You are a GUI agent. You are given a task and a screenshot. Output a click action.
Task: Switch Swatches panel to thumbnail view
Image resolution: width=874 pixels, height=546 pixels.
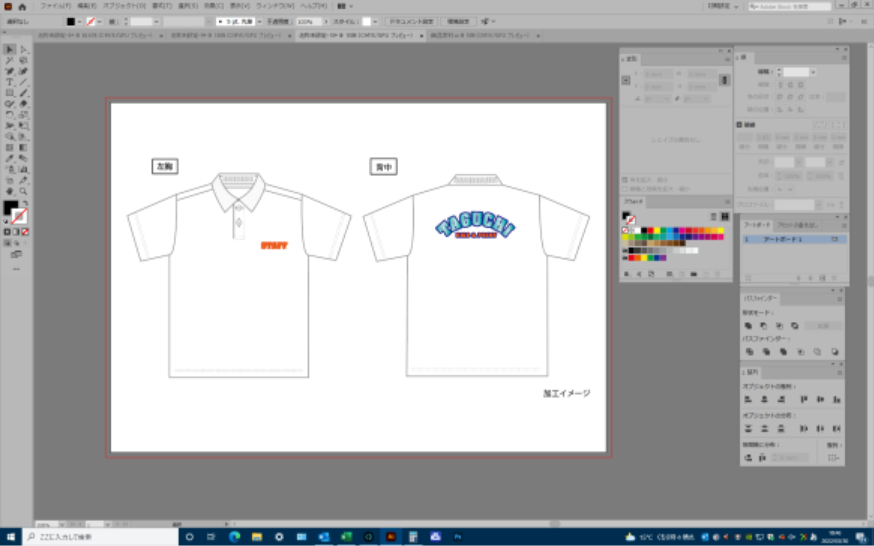click(725, 217)
